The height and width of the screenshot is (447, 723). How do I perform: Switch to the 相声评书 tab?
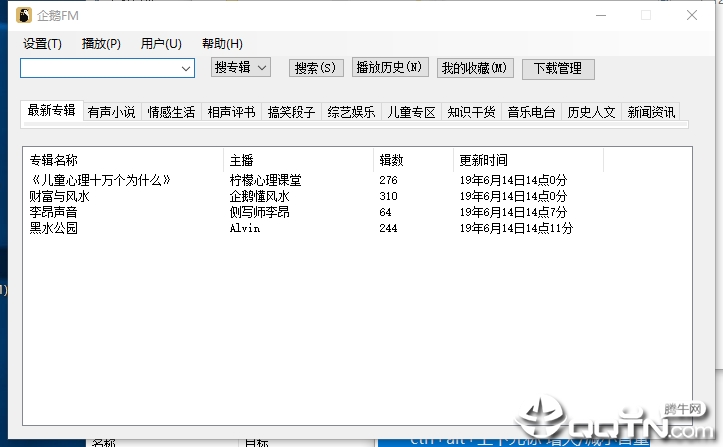[x=231, y=112]
